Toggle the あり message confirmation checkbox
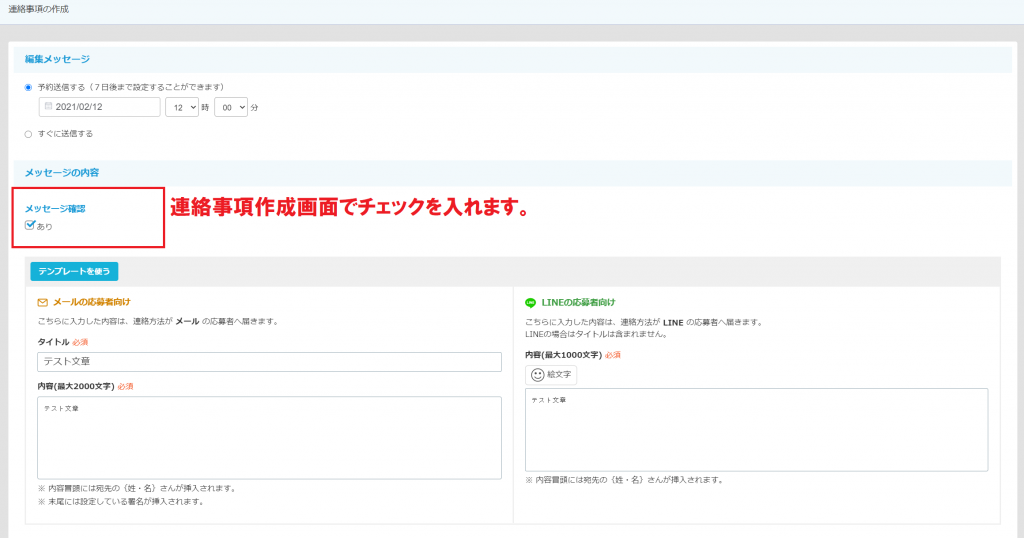 [x=30, y=226]
